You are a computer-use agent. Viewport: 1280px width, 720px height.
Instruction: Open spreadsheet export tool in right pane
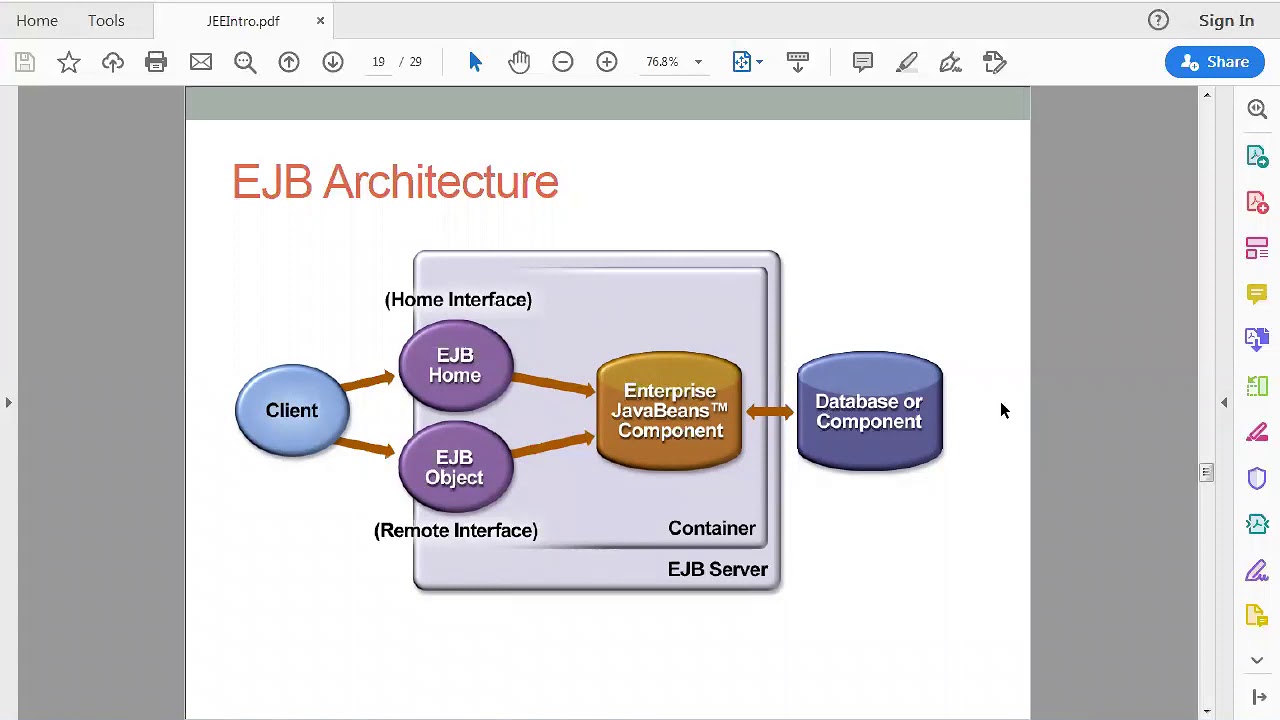point(1257,386)
